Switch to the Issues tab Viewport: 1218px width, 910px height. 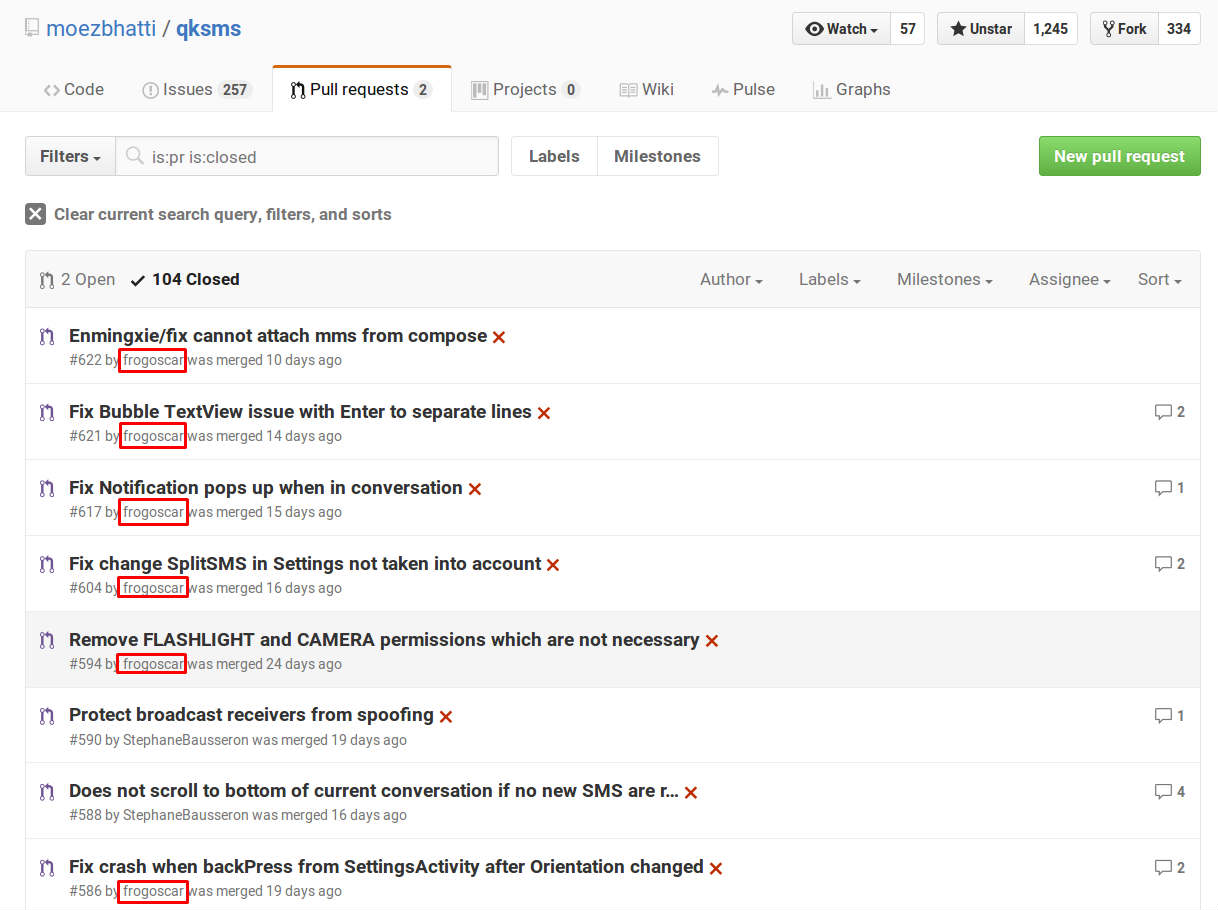point(195,90)
